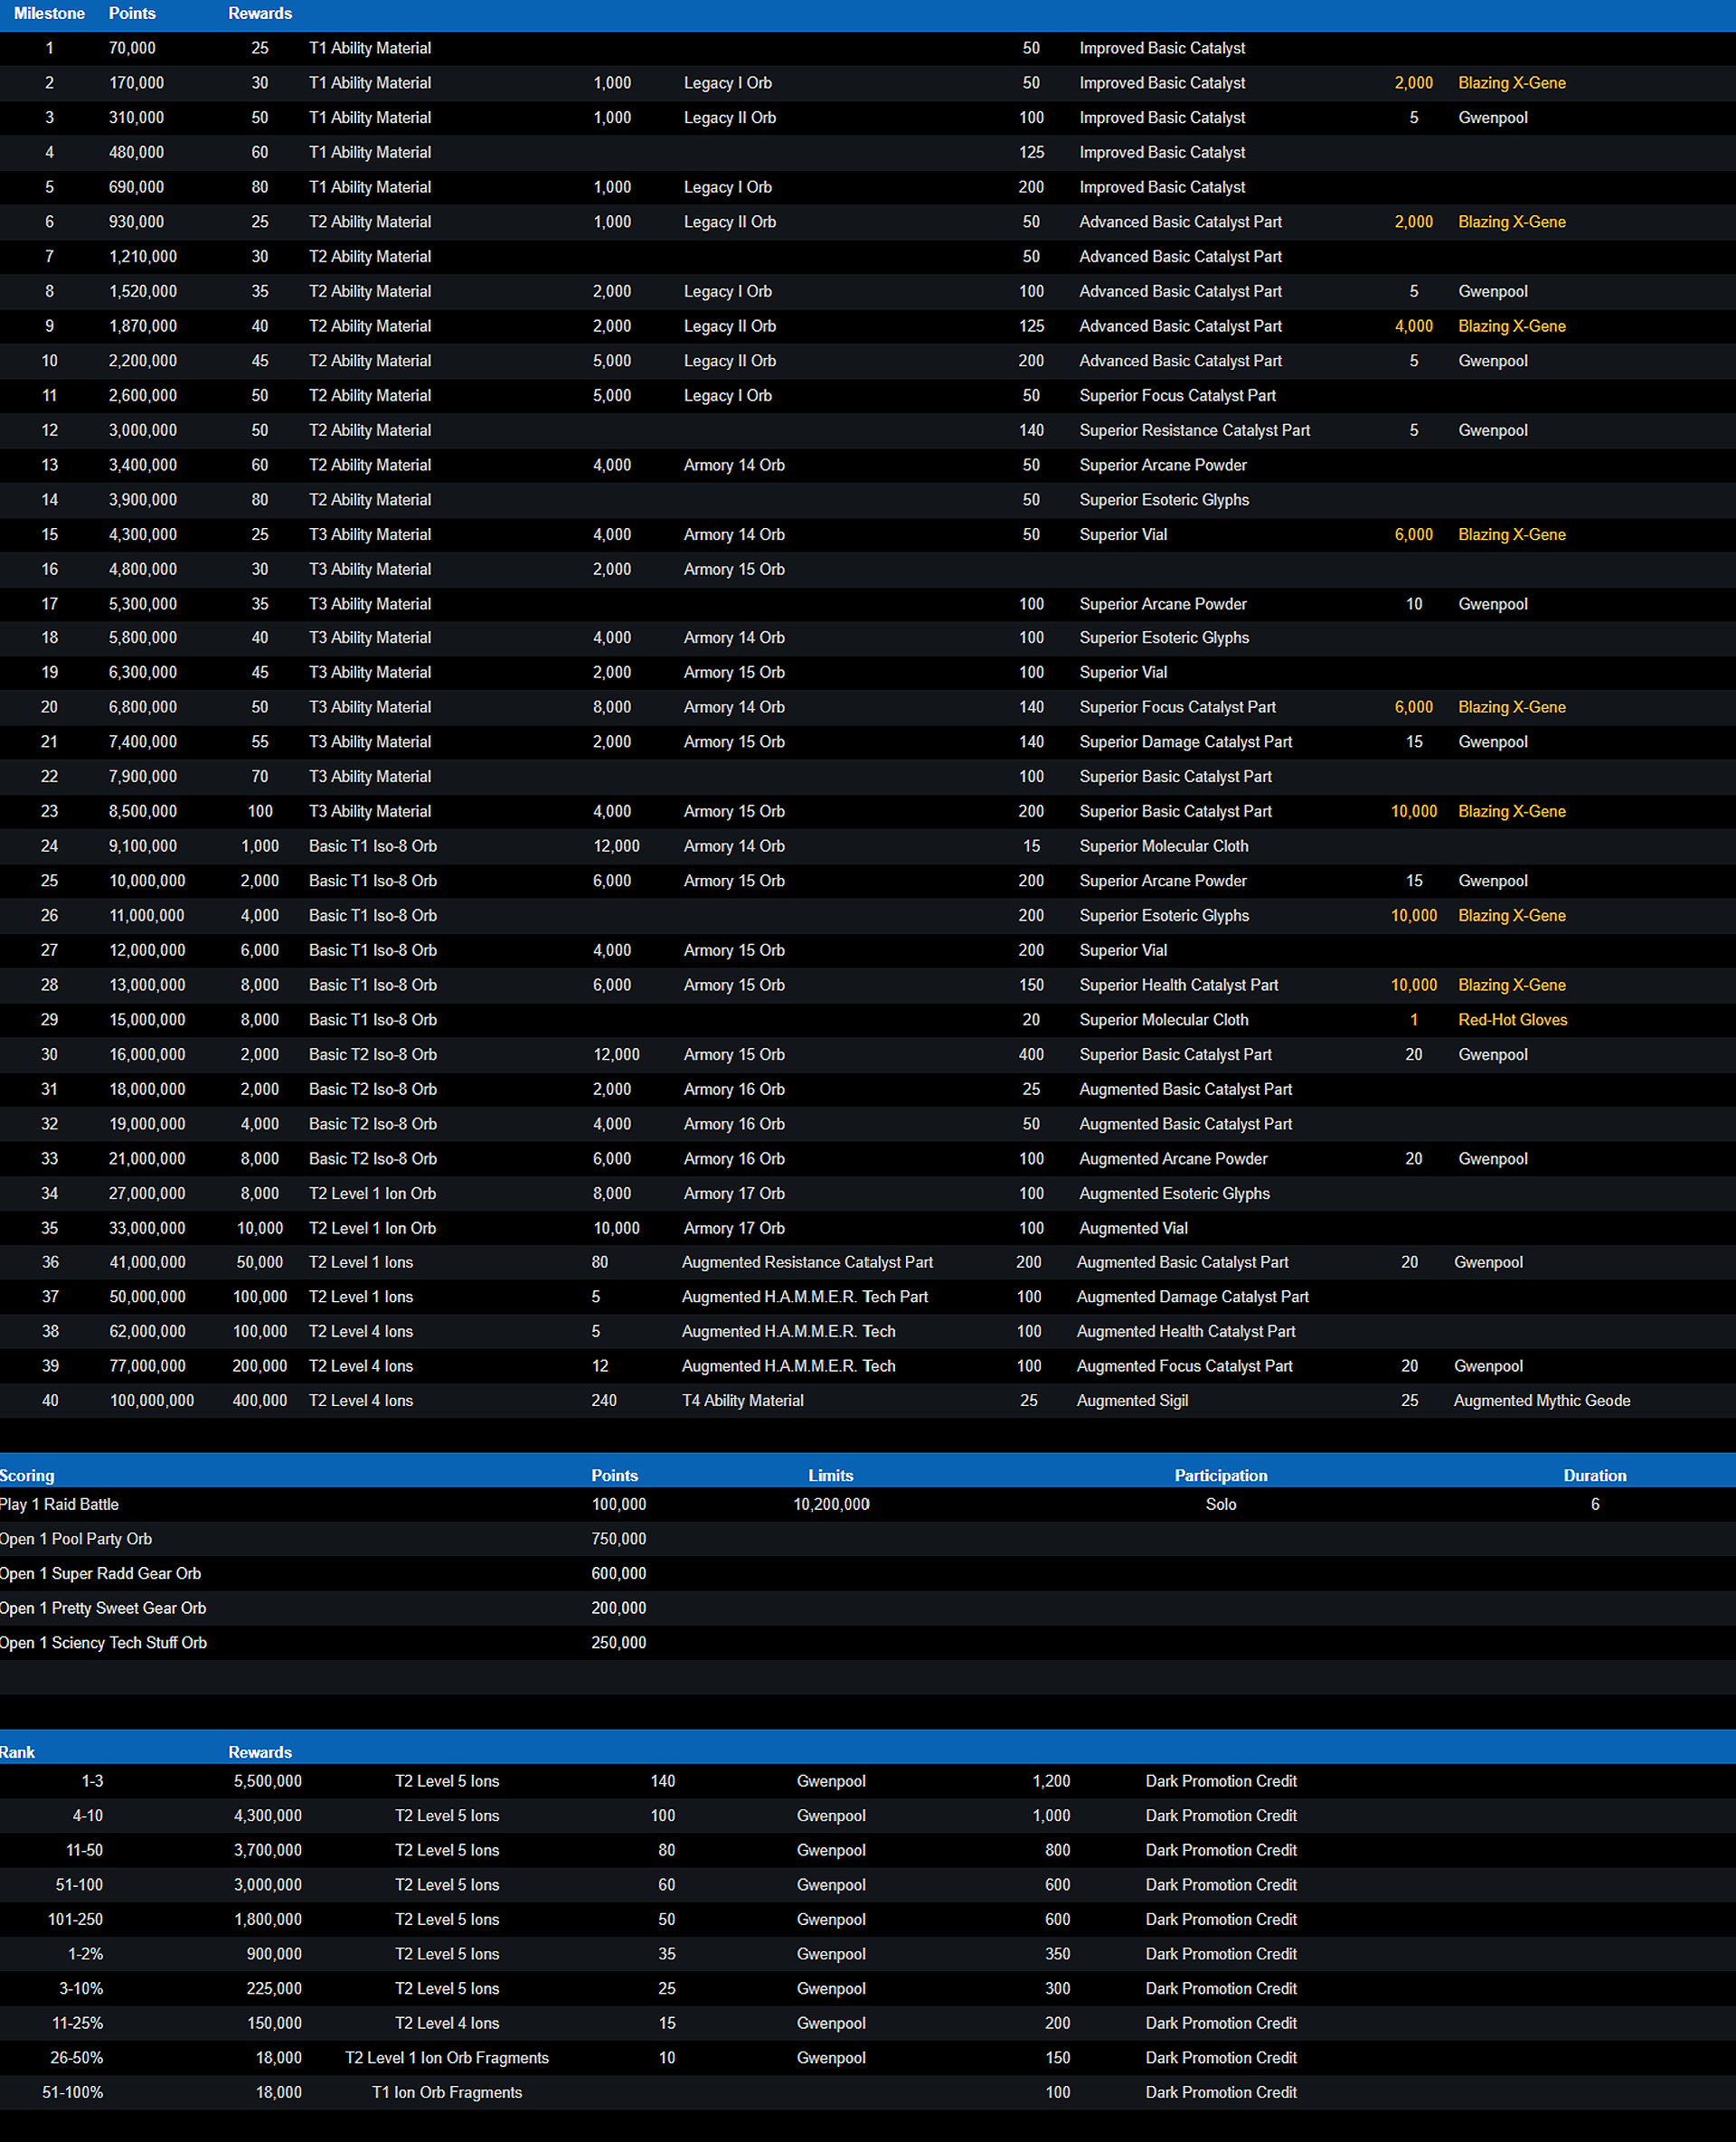Click Augmented Mythic Geode in milestone 40
Viewport: 1736px width, 2142px height.
pos(1541,1401)
